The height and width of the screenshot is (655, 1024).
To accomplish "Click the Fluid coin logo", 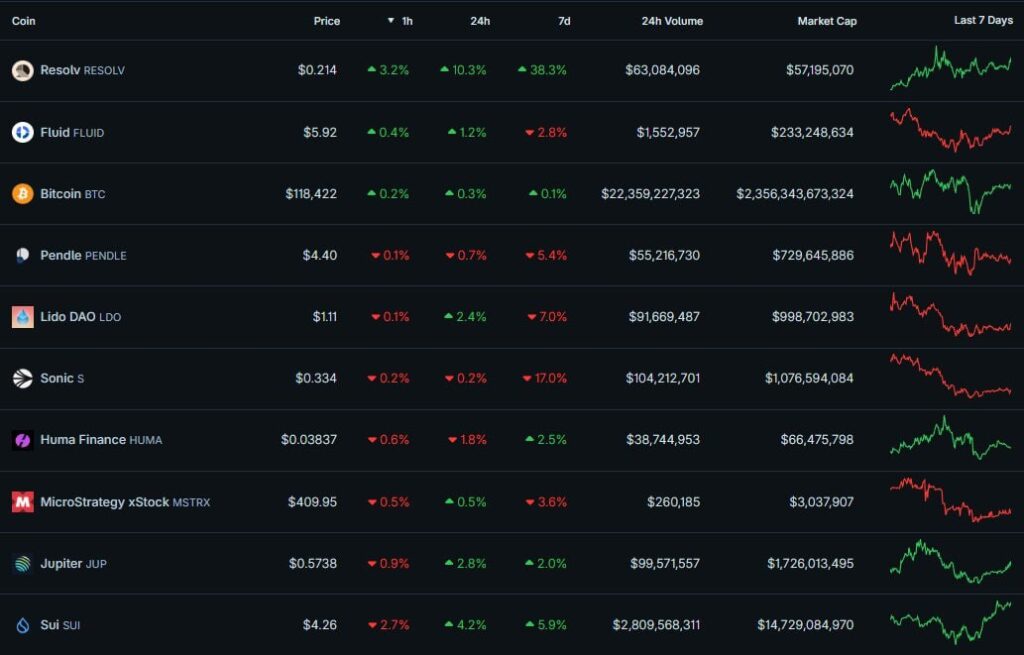I will pyautogui.click(x=21, y=132).
